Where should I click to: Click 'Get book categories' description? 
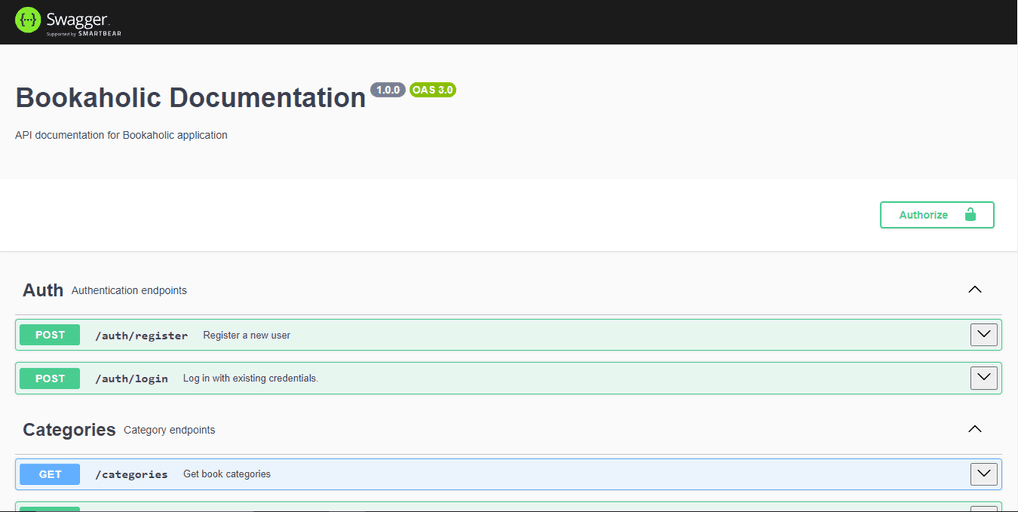click(227, 474)
